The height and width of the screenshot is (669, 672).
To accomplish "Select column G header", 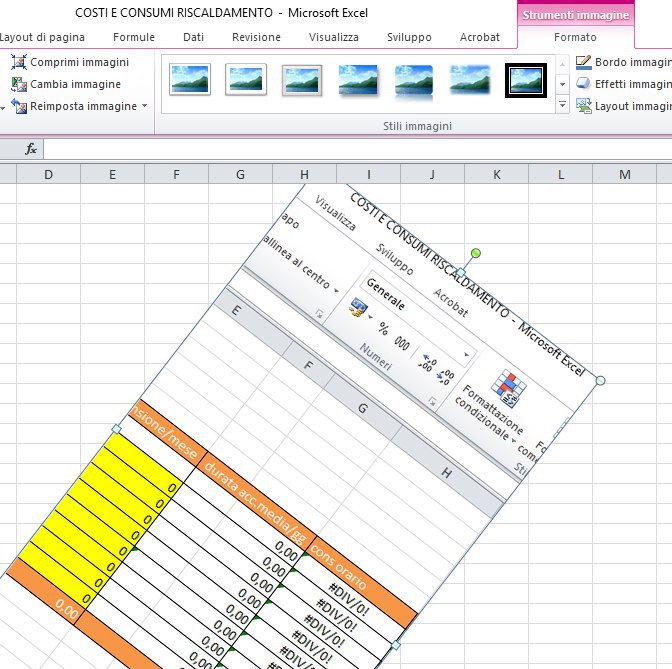I will tap(240, 175).
